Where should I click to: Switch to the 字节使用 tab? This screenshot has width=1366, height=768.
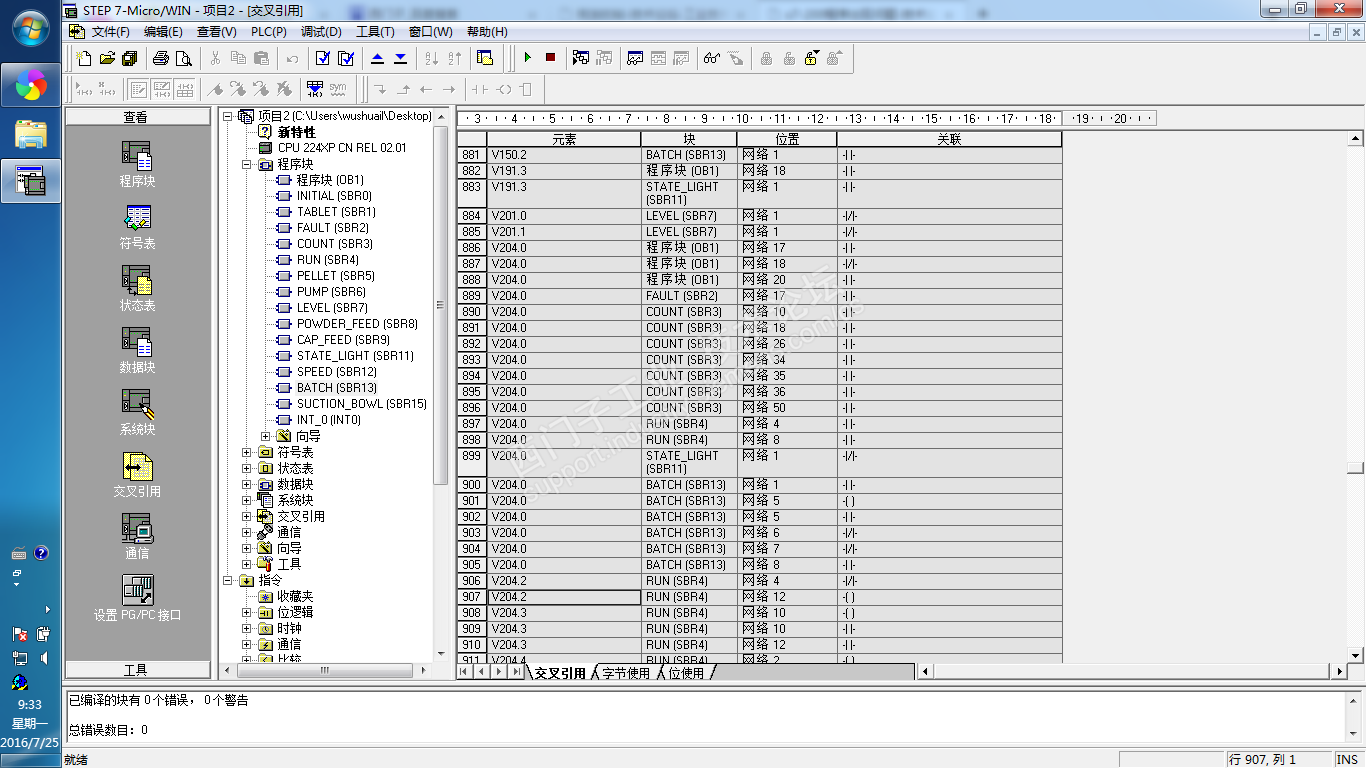626,673
